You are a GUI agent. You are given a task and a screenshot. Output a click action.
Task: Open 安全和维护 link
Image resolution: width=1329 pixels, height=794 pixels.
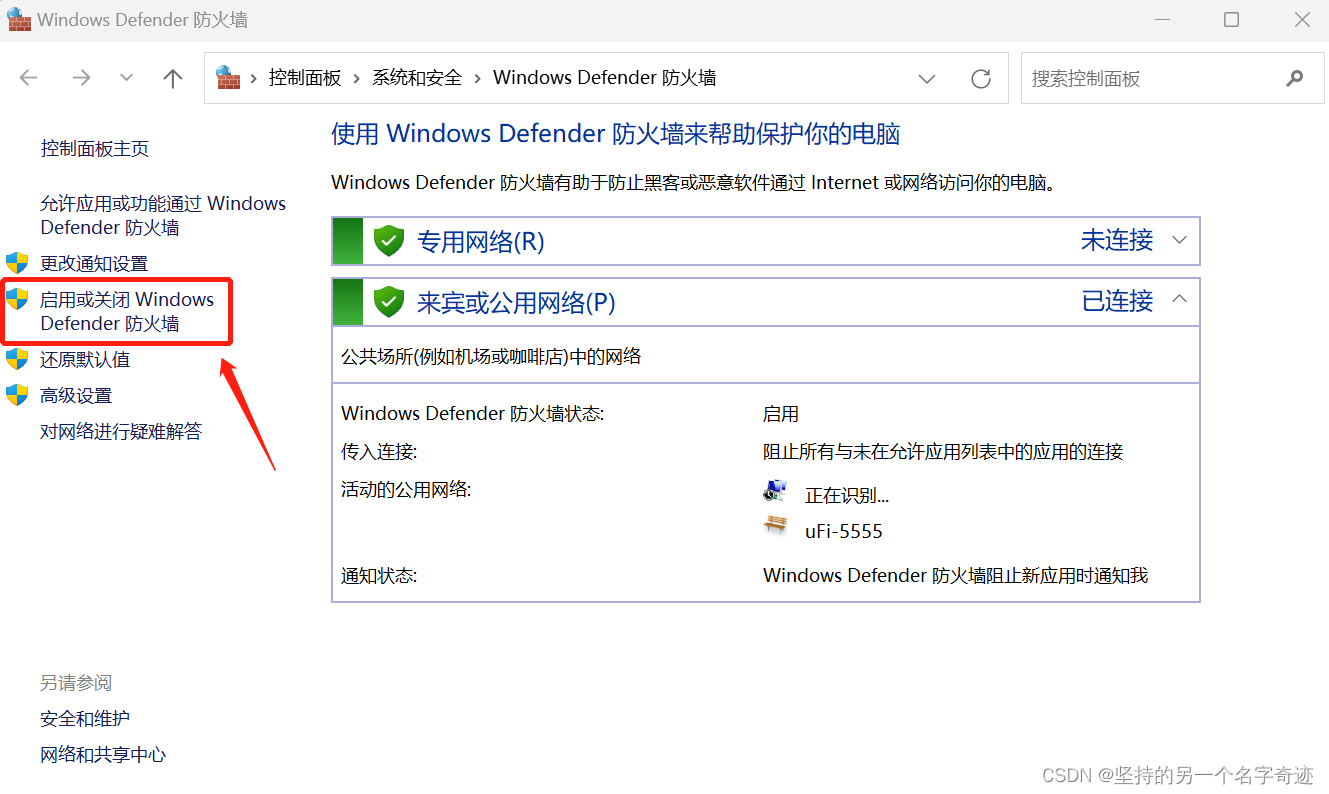[x=85, y=719]
